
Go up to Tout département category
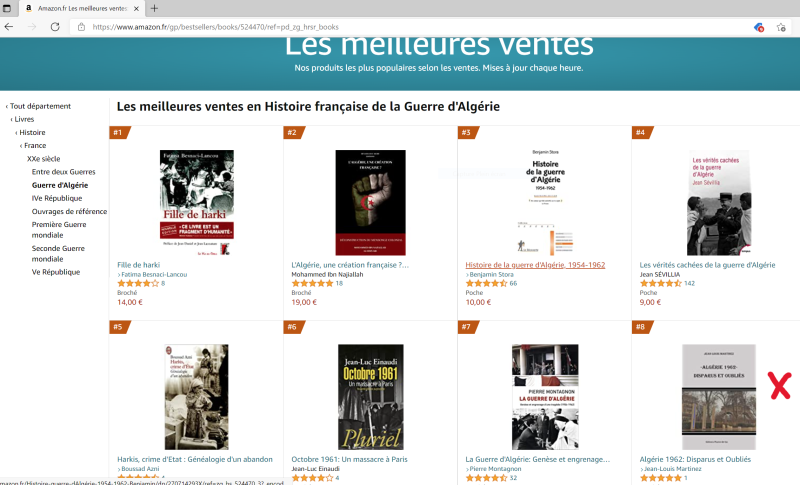coord(38,106)
